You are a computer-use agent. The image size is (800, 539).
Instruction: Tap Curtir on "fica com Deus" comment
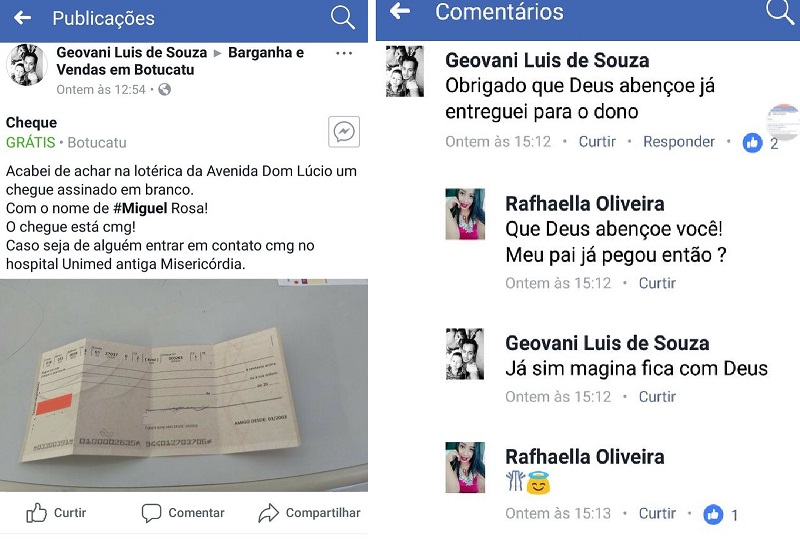point(657,397)
